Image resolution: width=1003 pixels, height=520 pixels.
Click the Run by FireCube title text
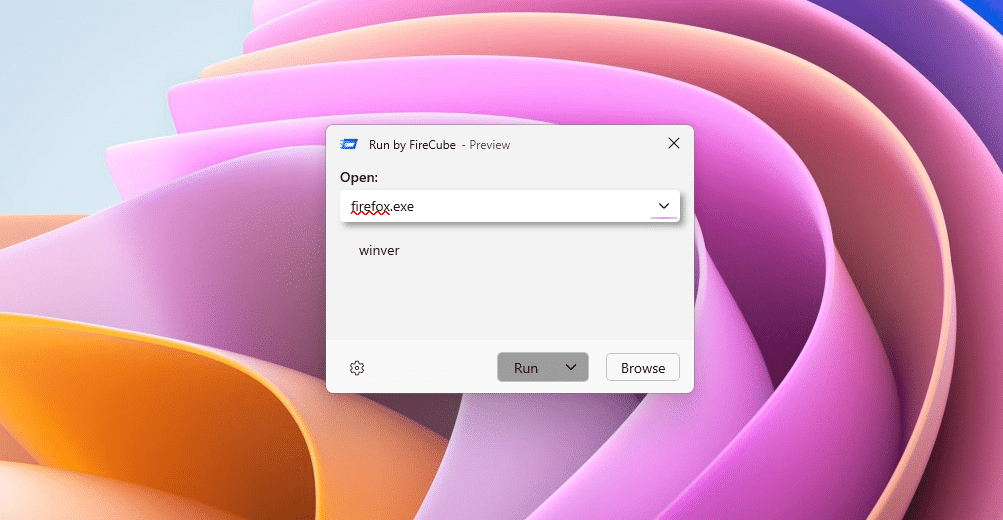pos(412,145)
